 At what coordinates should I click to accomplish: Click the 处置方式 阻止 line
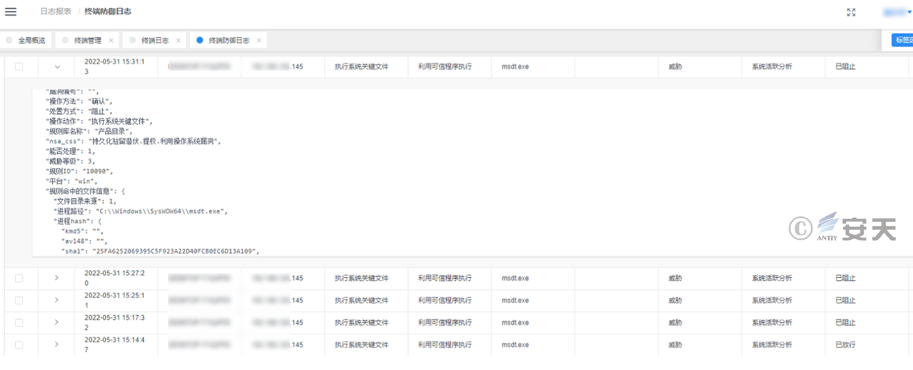79,111
